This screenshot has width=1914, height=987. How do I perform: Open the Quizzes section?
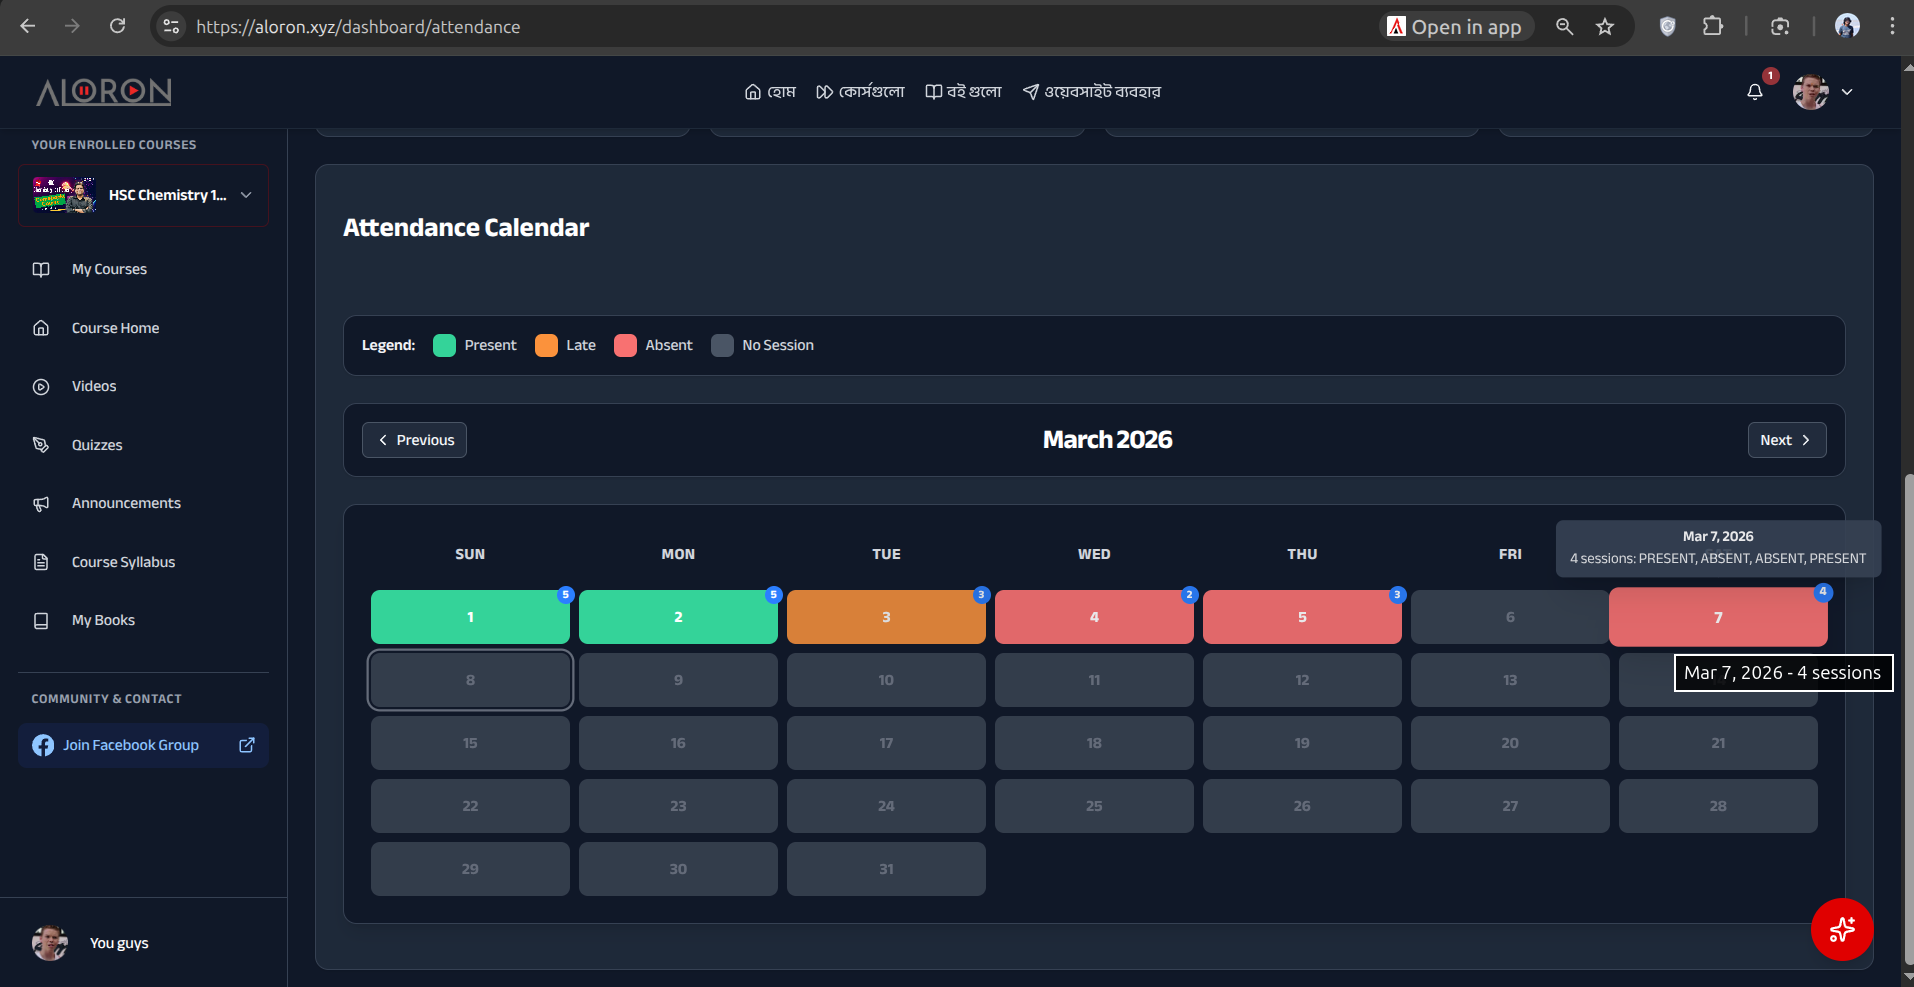pos(97,445)
